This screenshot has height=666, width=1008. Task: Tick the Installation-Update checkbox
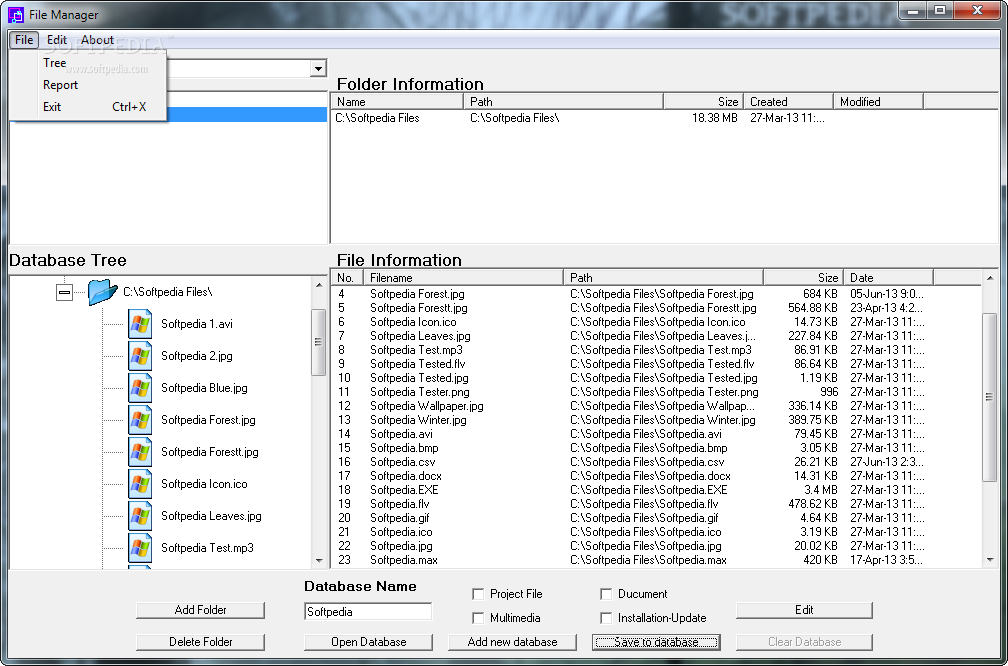coord(606,618)
